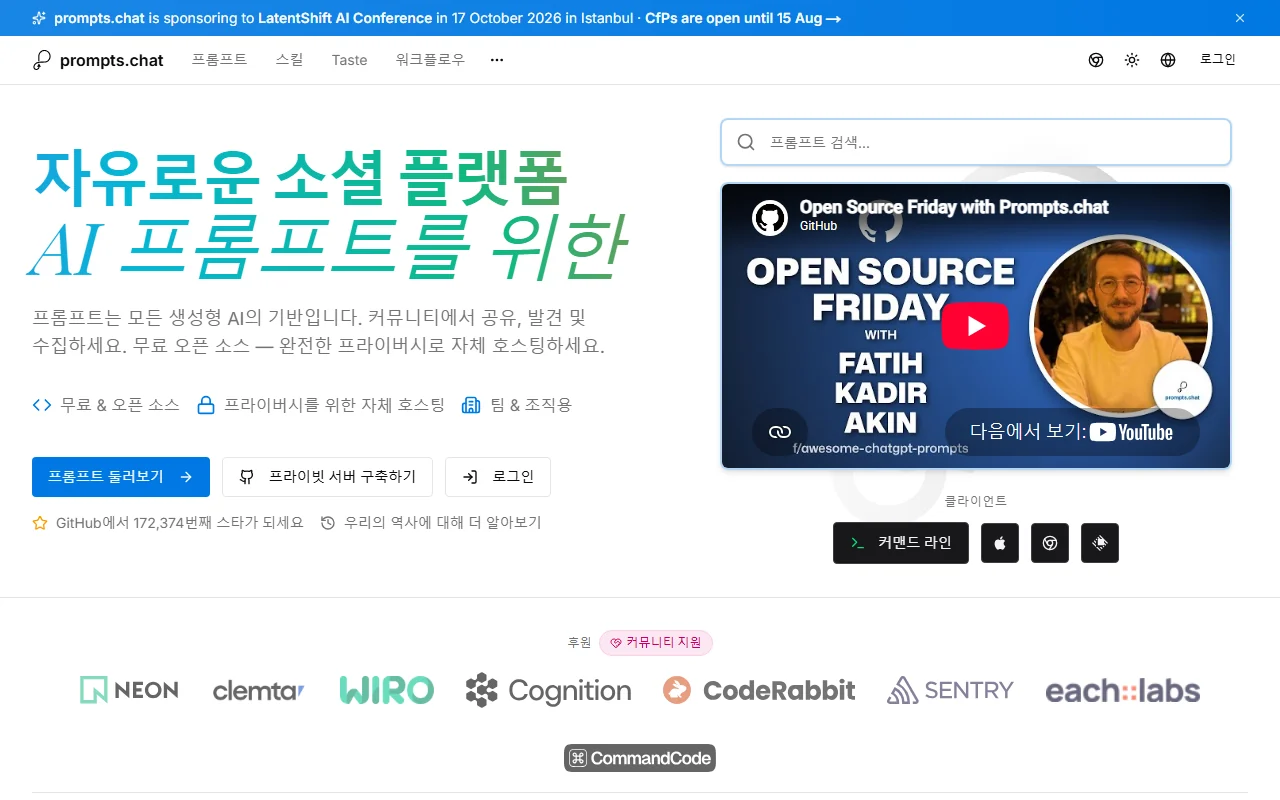
Task: Click the prompts.chat watermark badge on video
Action: (x=1182, y=390)
